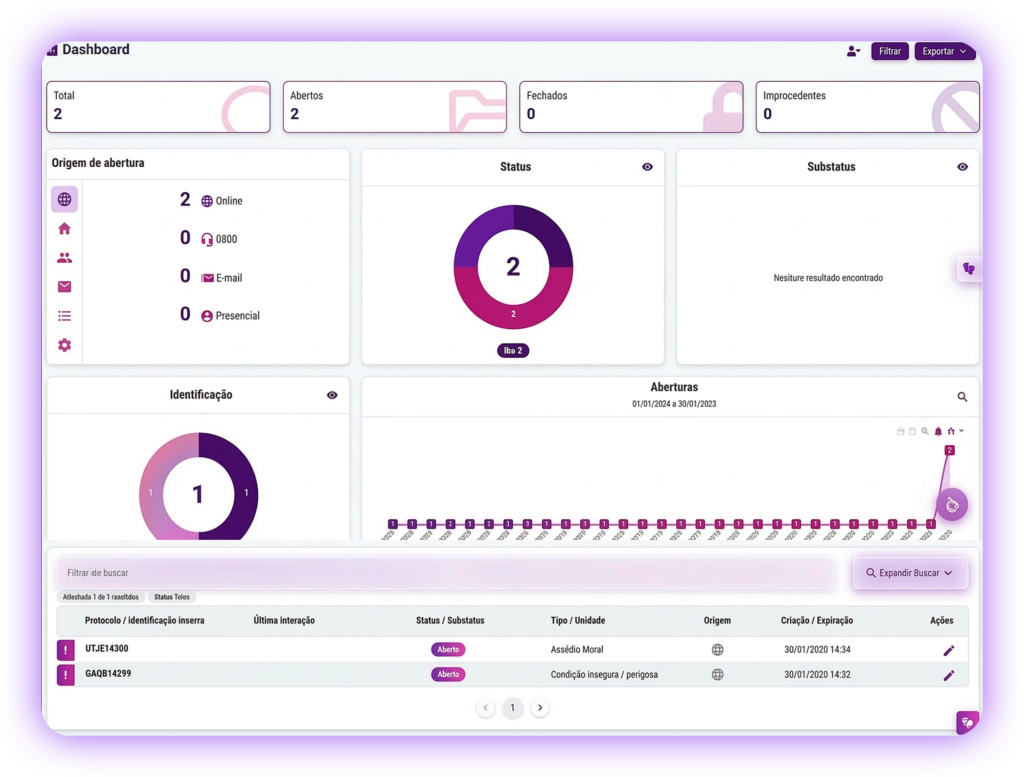The image size is (1024, 777).
Task: Select the Fechados summary card
Action: [x=630, y=107]
